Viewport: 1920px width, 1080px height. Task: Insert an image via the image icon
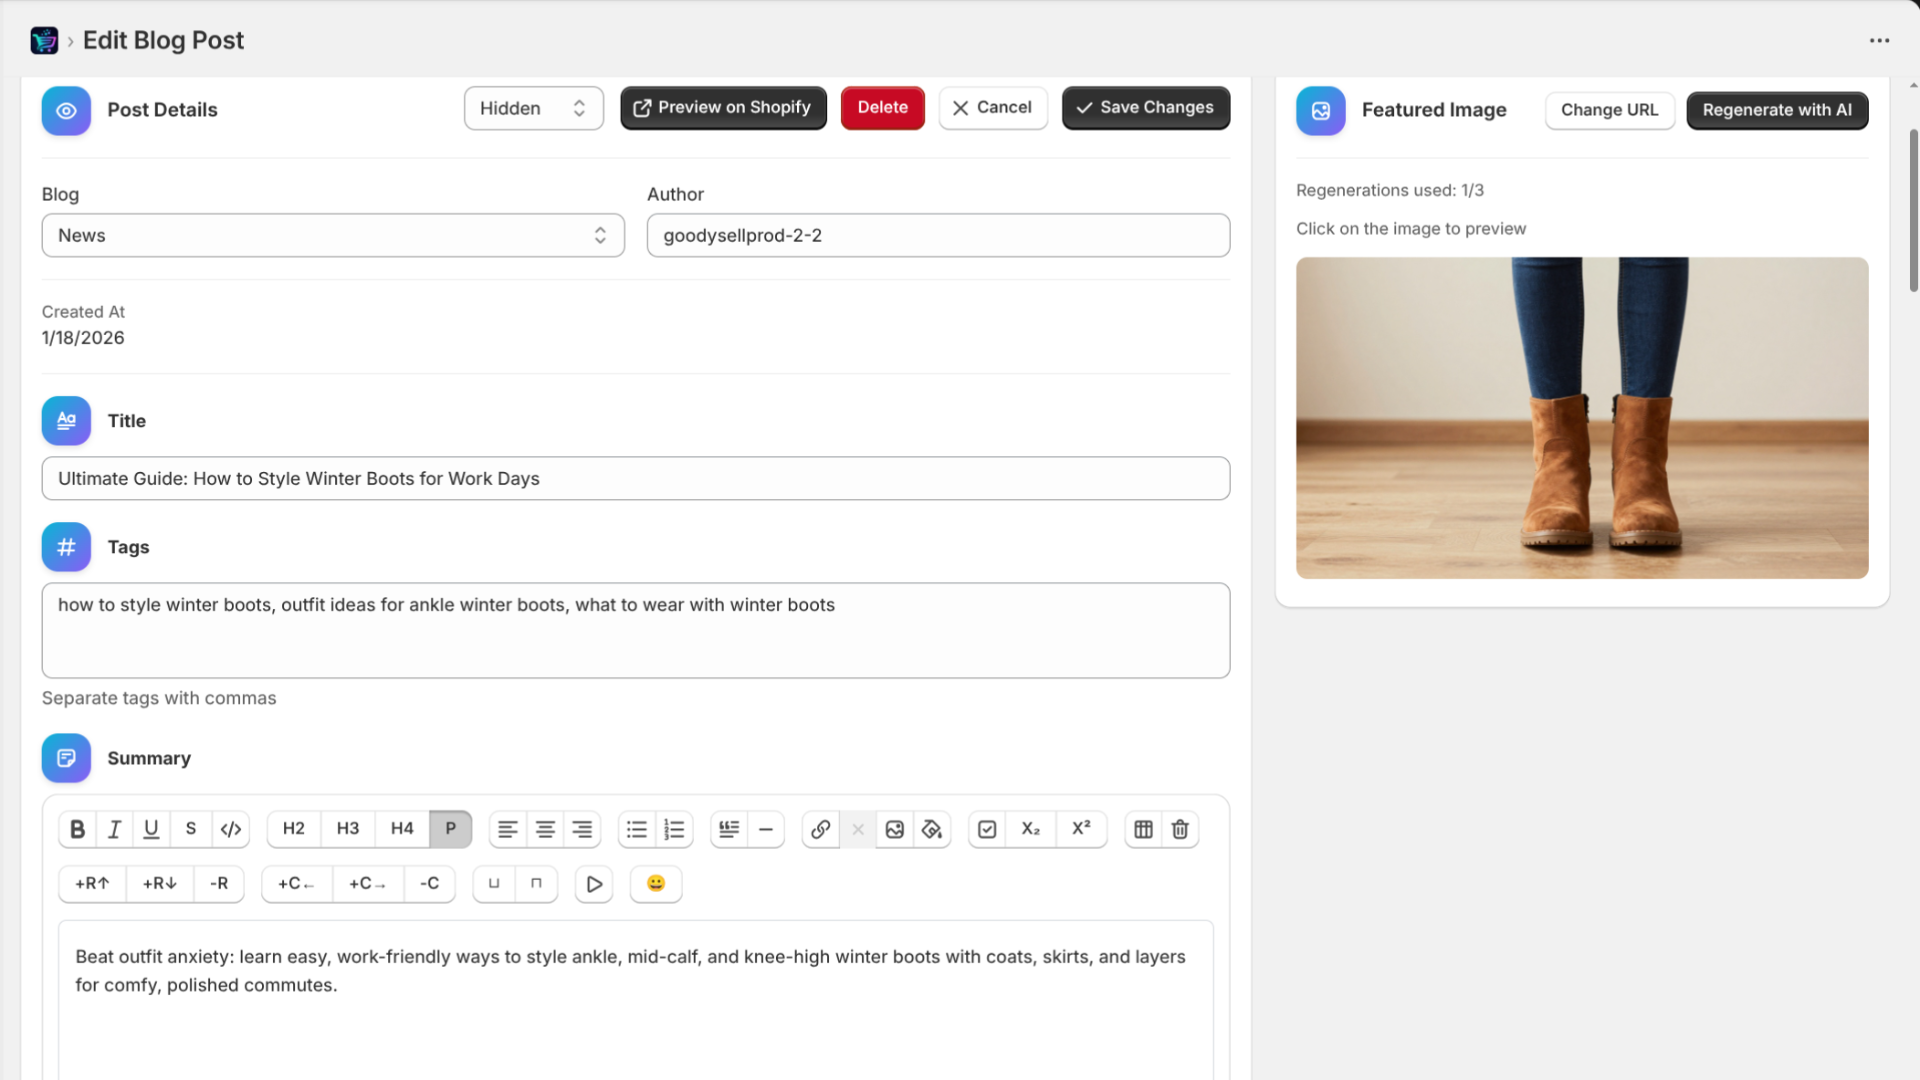pos(895,829)
